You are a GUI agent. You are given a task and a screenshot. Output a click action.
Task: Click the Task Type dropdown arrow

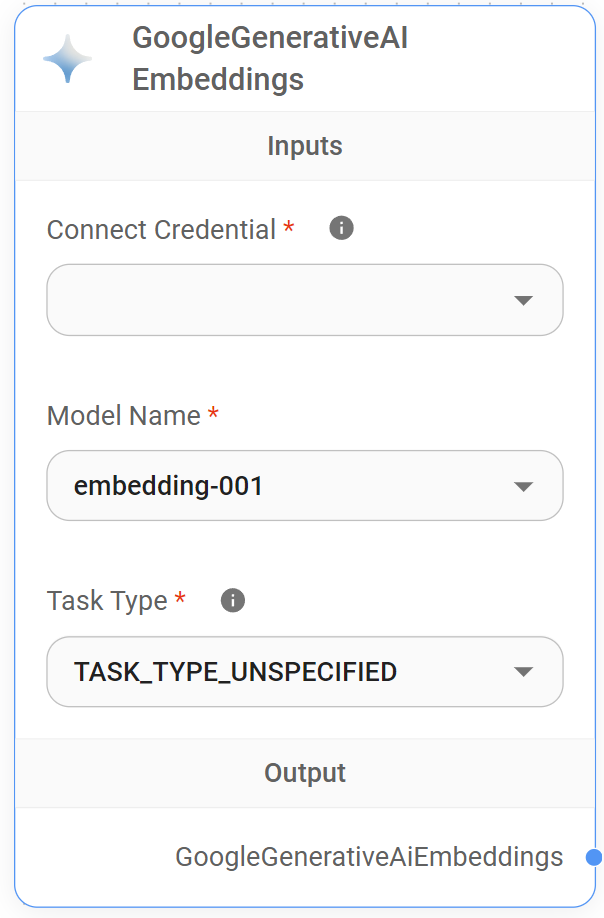coord(523,672)
